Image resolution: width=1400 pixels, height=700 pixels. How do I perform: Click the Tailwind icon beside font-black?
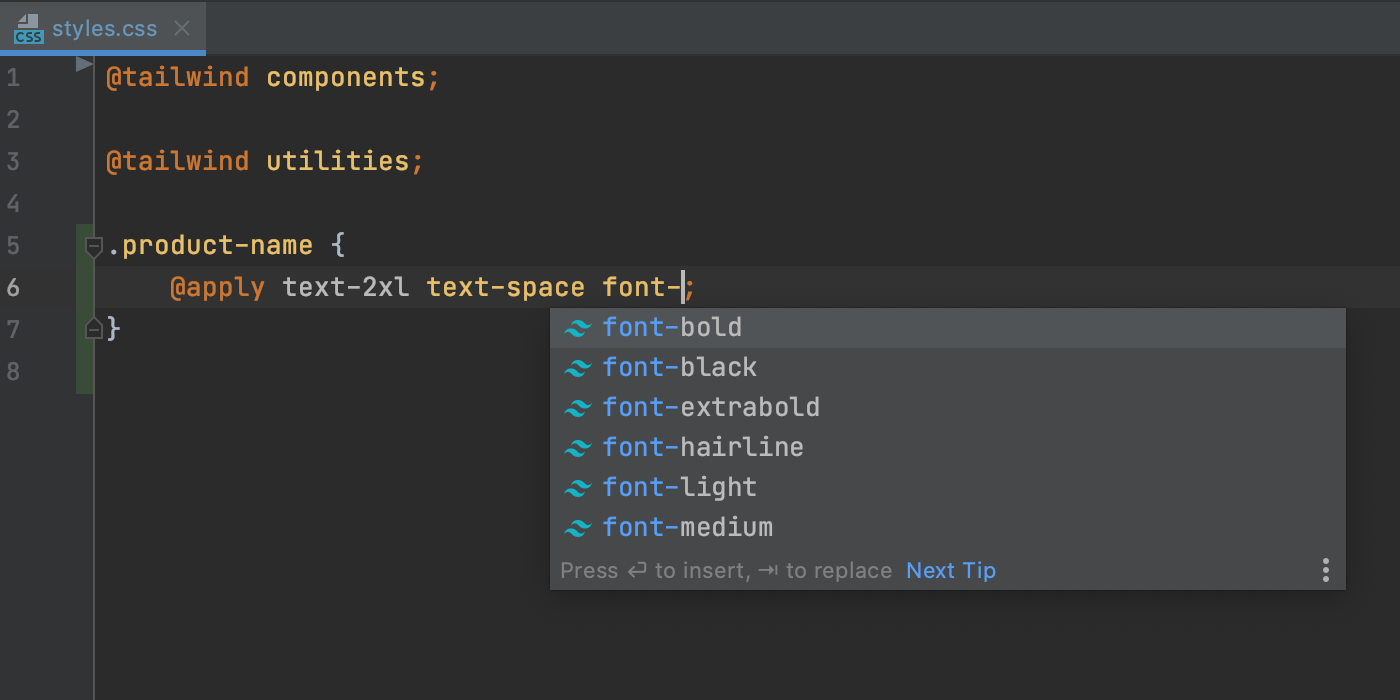[x=577, y=368]
